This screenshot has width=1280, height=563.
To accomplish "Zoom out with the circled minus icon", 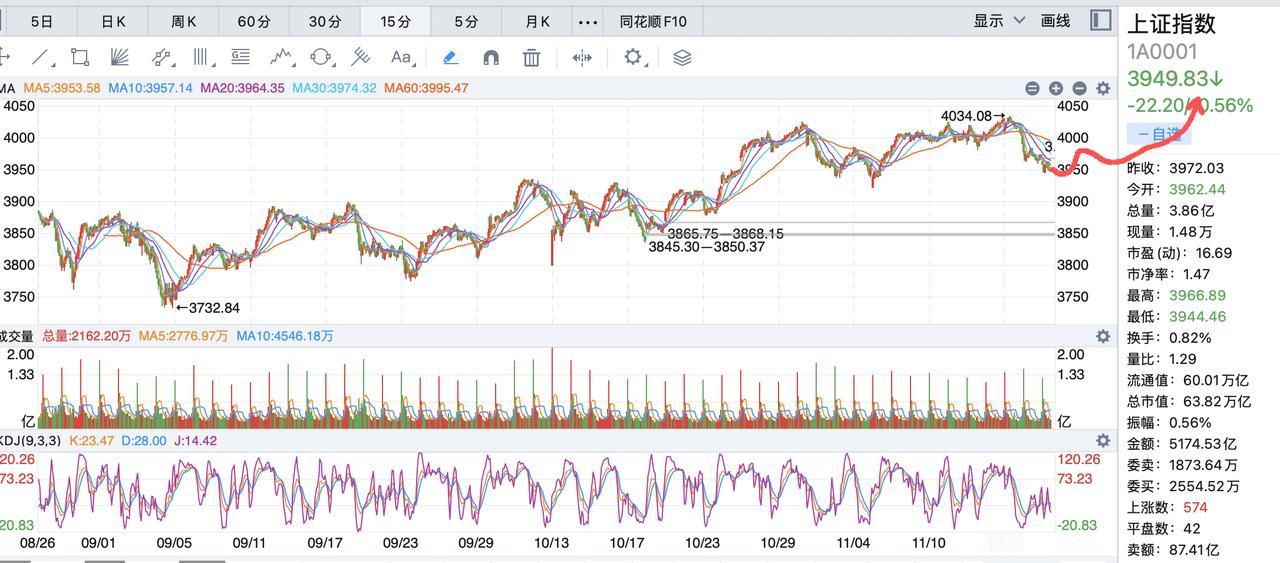I will coord(1079,88).
